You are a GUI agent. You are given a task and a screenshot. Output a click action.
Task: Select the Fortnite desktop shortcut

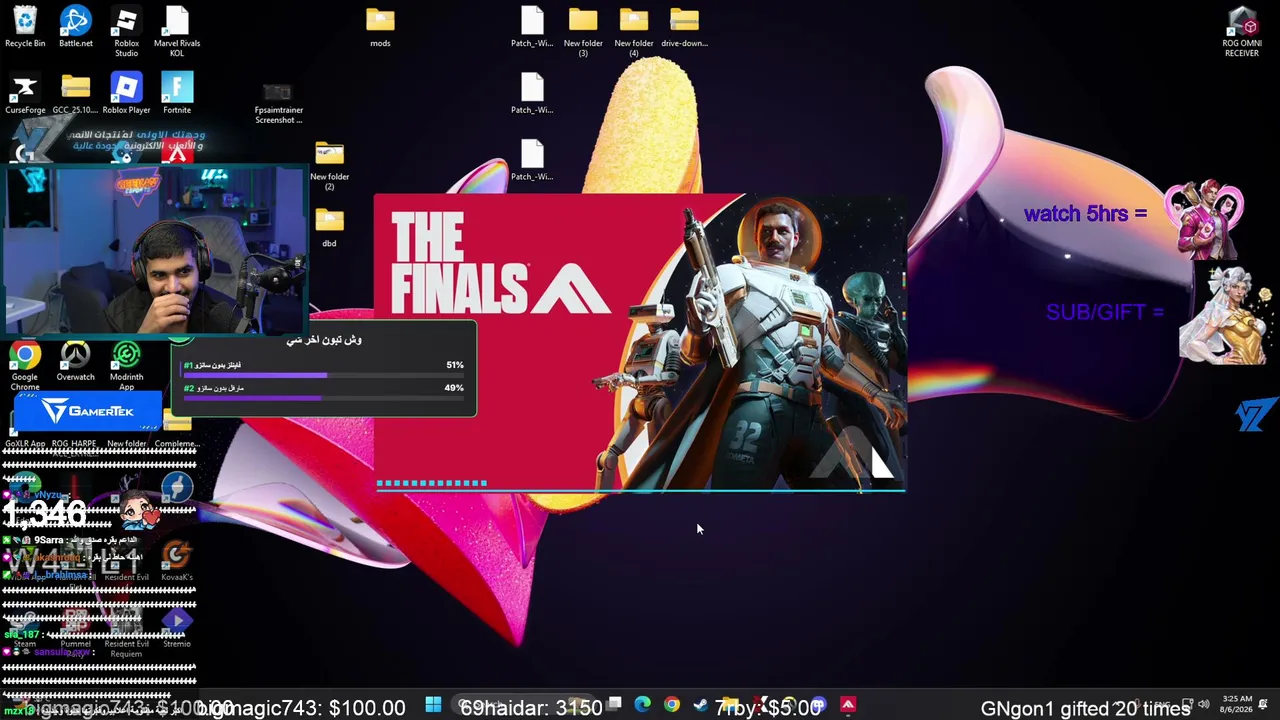(177, 94)
